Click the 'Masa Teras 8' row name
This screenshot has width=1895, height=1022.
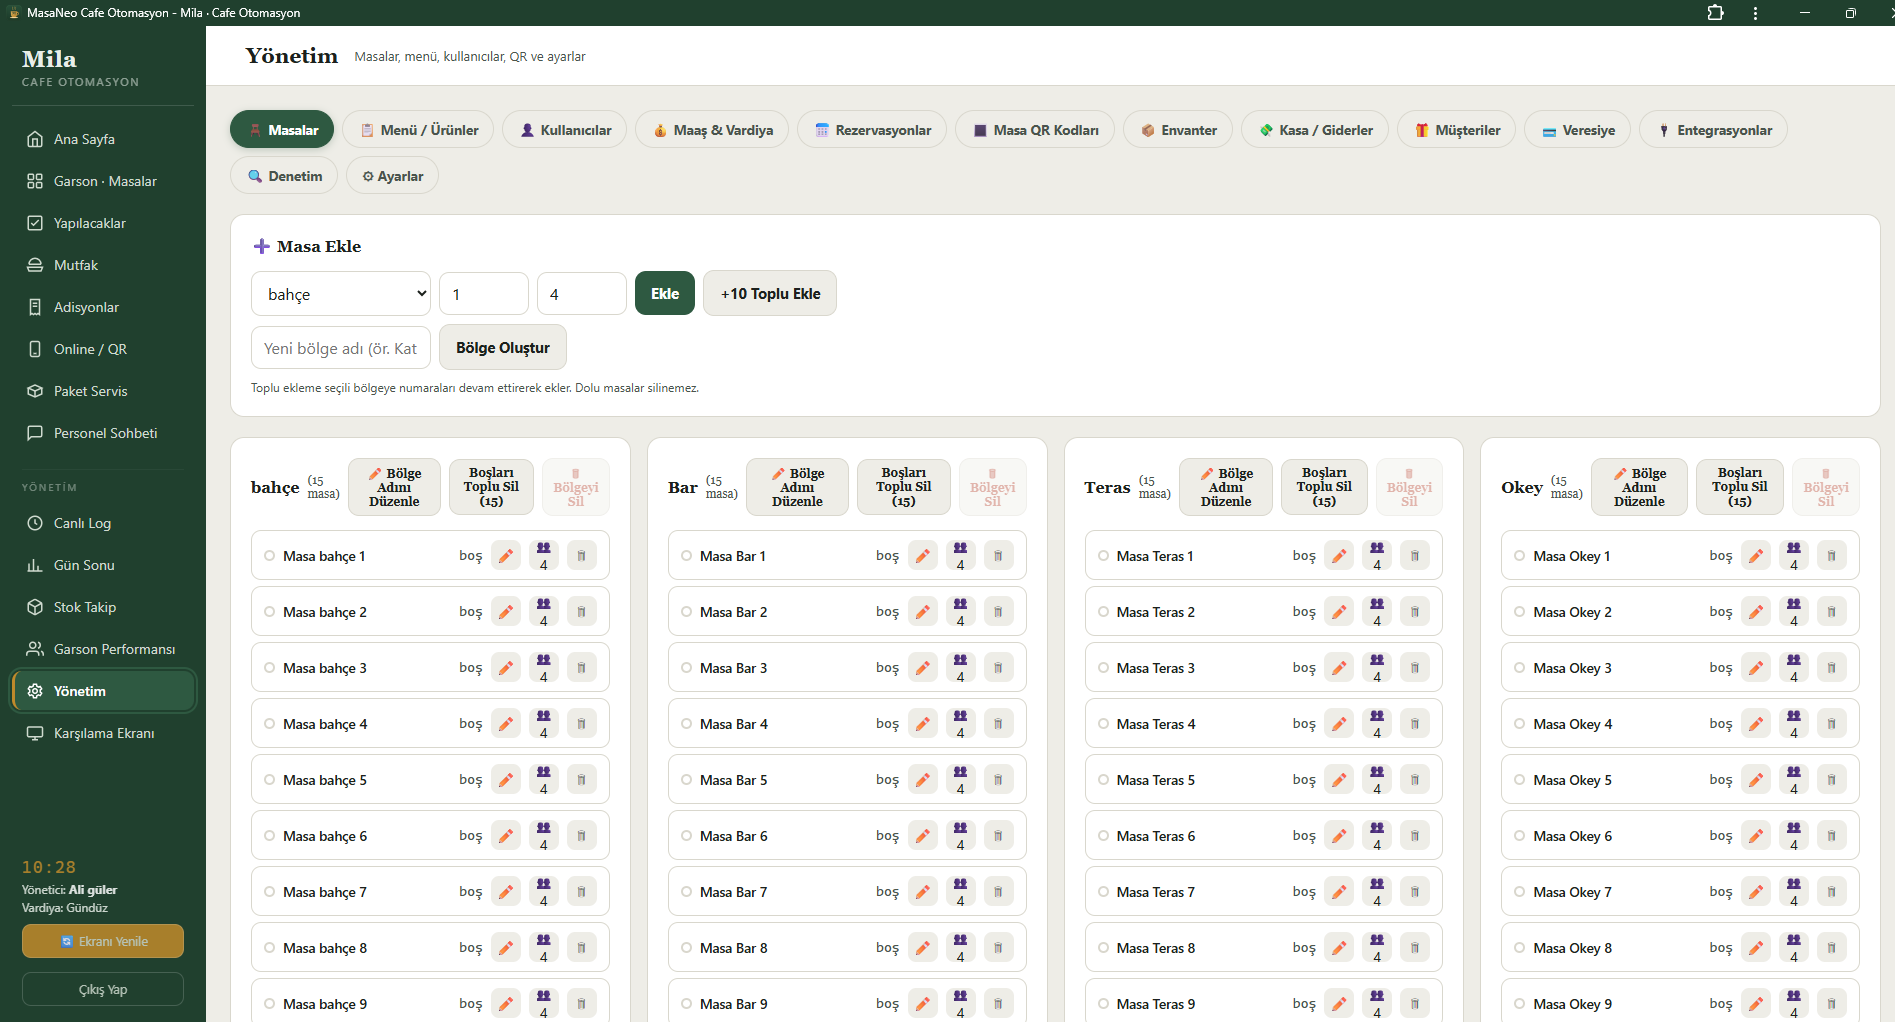[1155, 948]
